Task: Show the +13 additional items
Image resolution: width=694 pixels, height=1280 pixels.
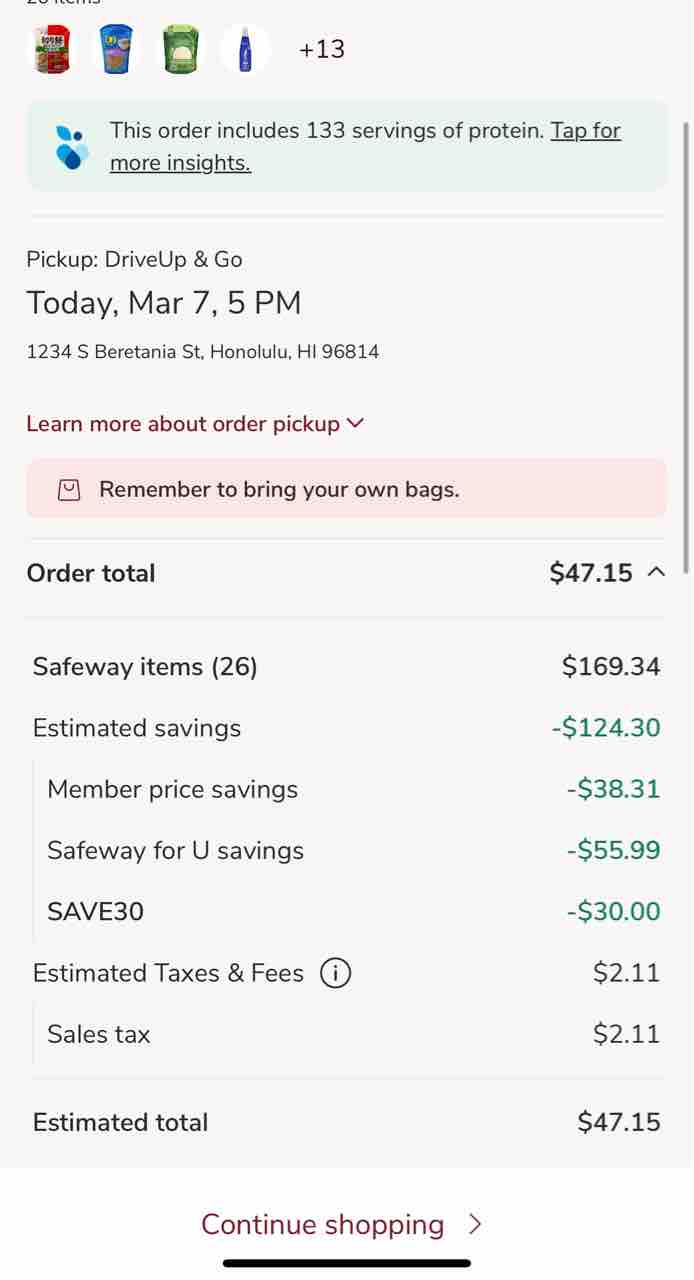Action: 321,49
